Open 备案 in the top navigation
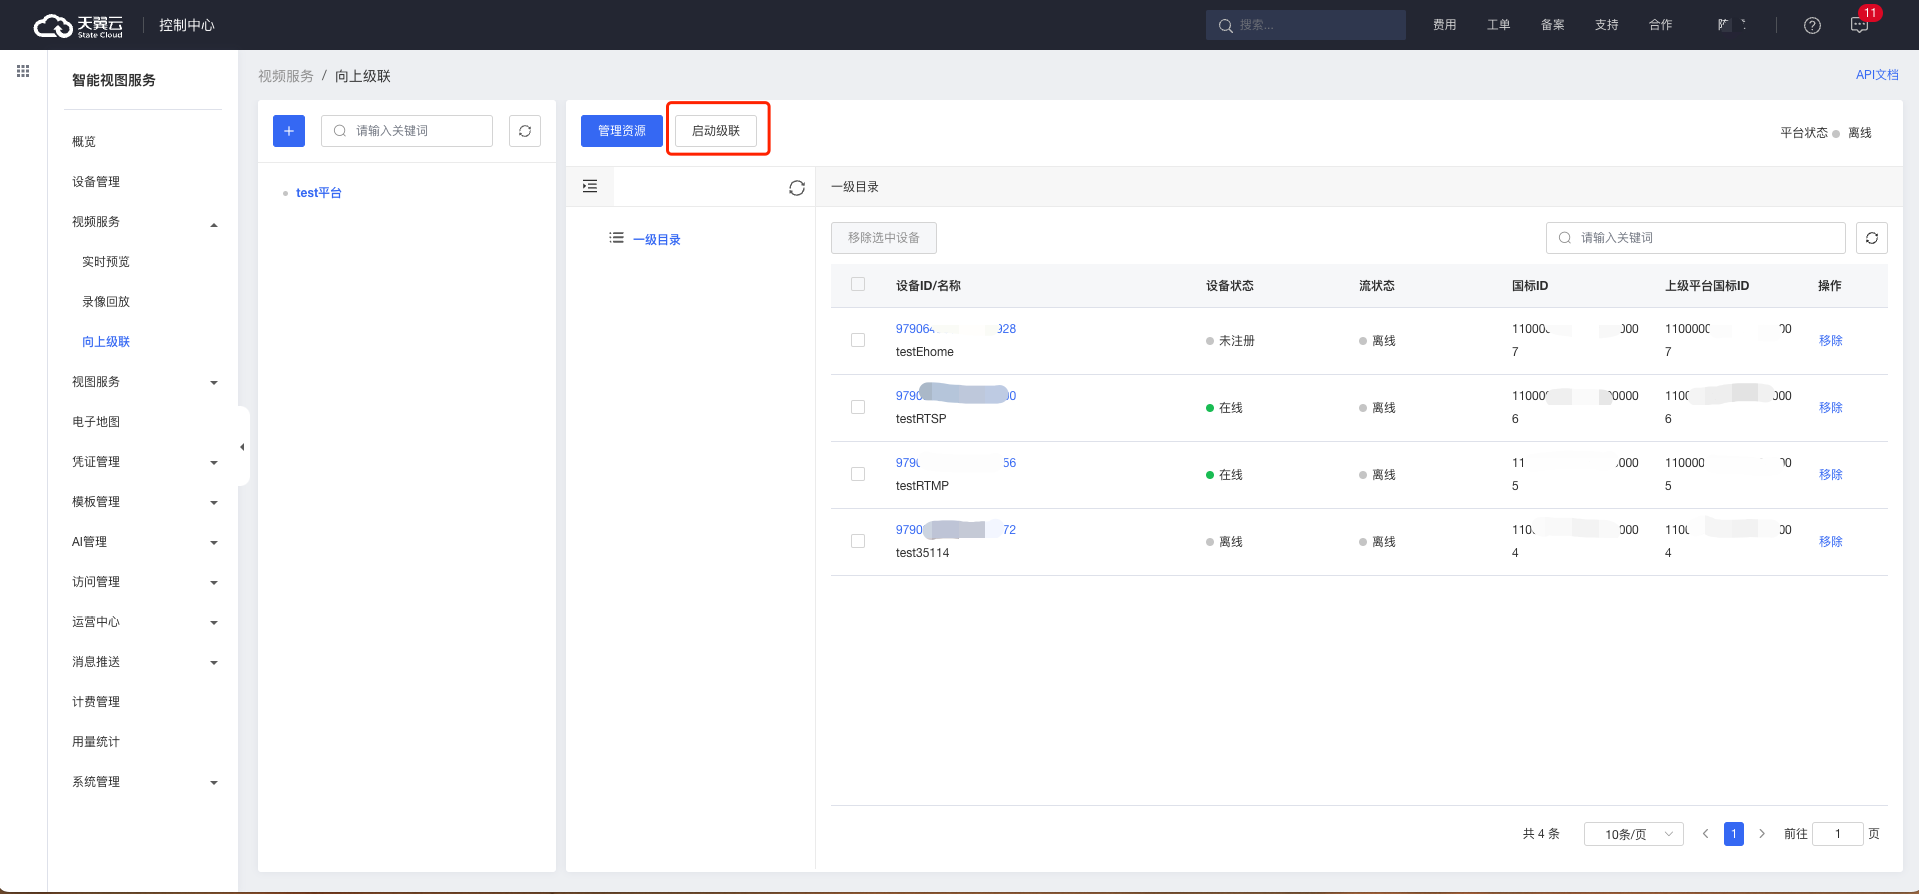The image size is (1919, 894). coord(1552,25)
